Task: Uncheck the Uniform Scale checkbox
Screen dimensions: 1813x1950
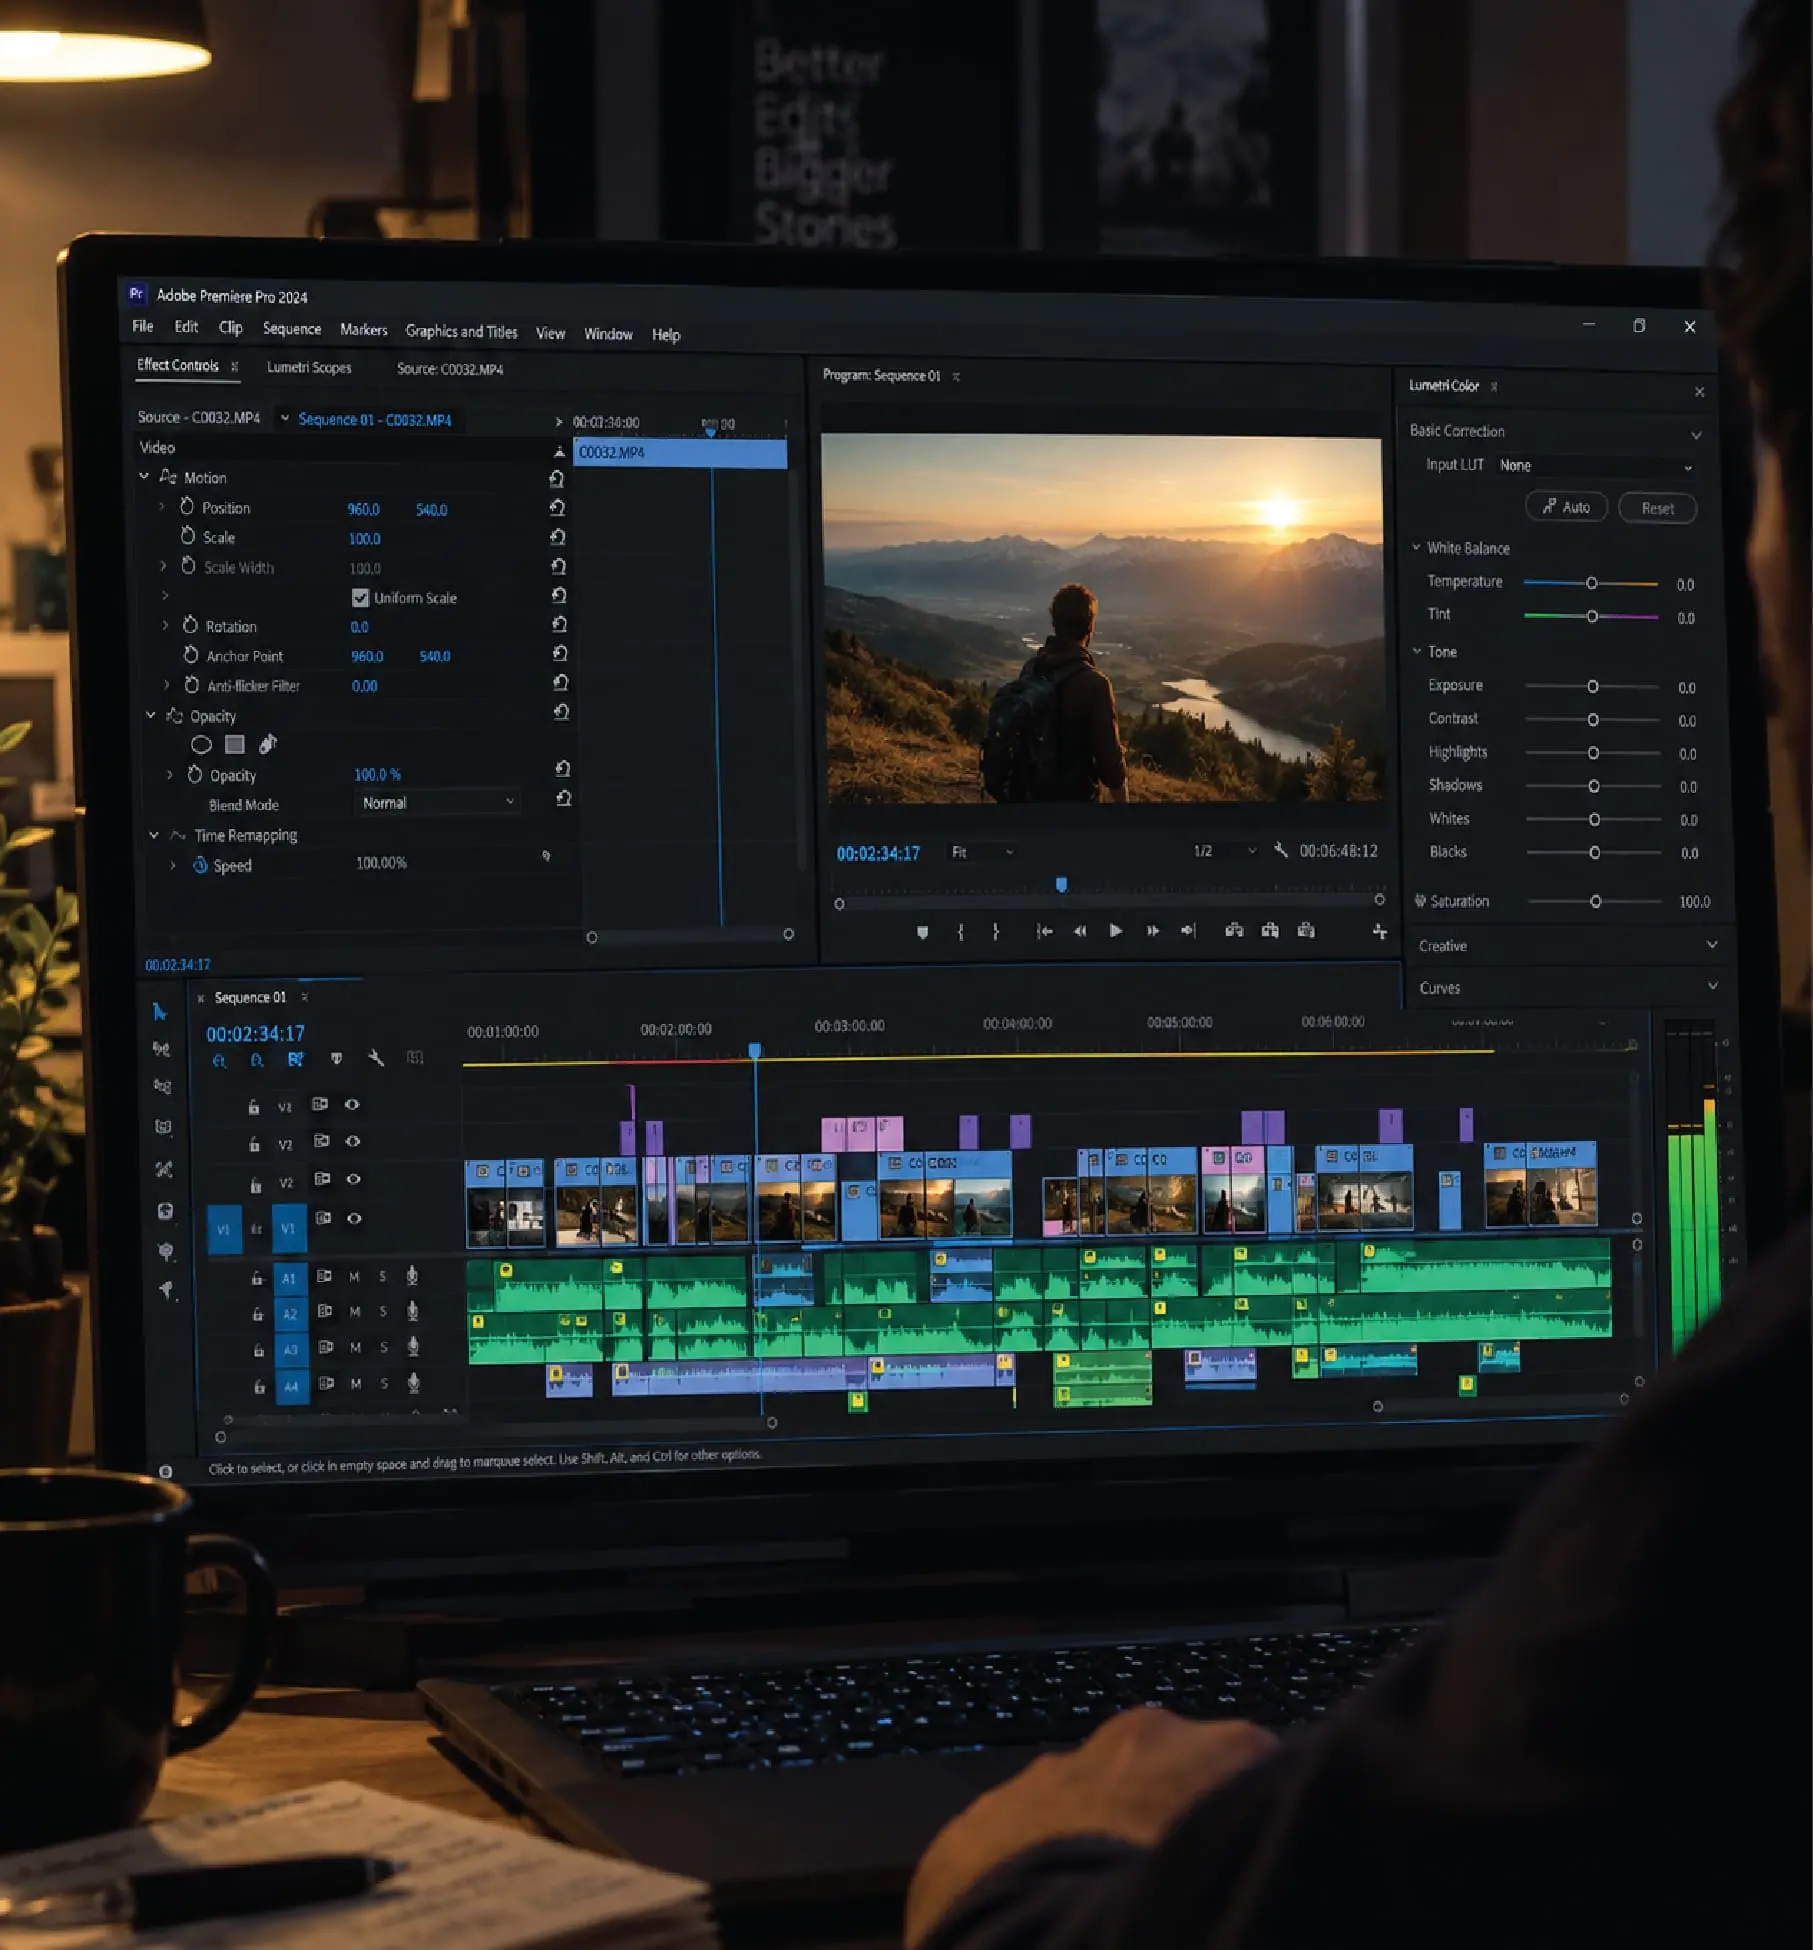Action: click(x=360, y=598)
